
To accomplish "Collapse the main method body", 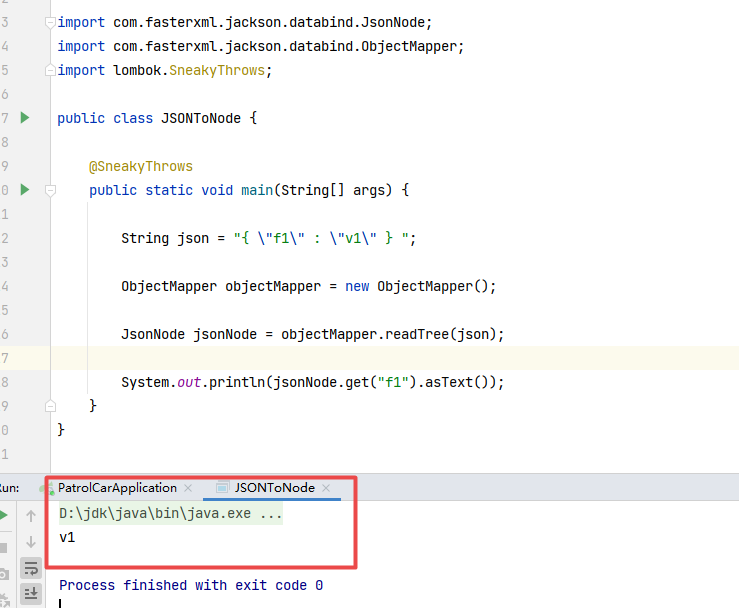I will coord(50,190).
